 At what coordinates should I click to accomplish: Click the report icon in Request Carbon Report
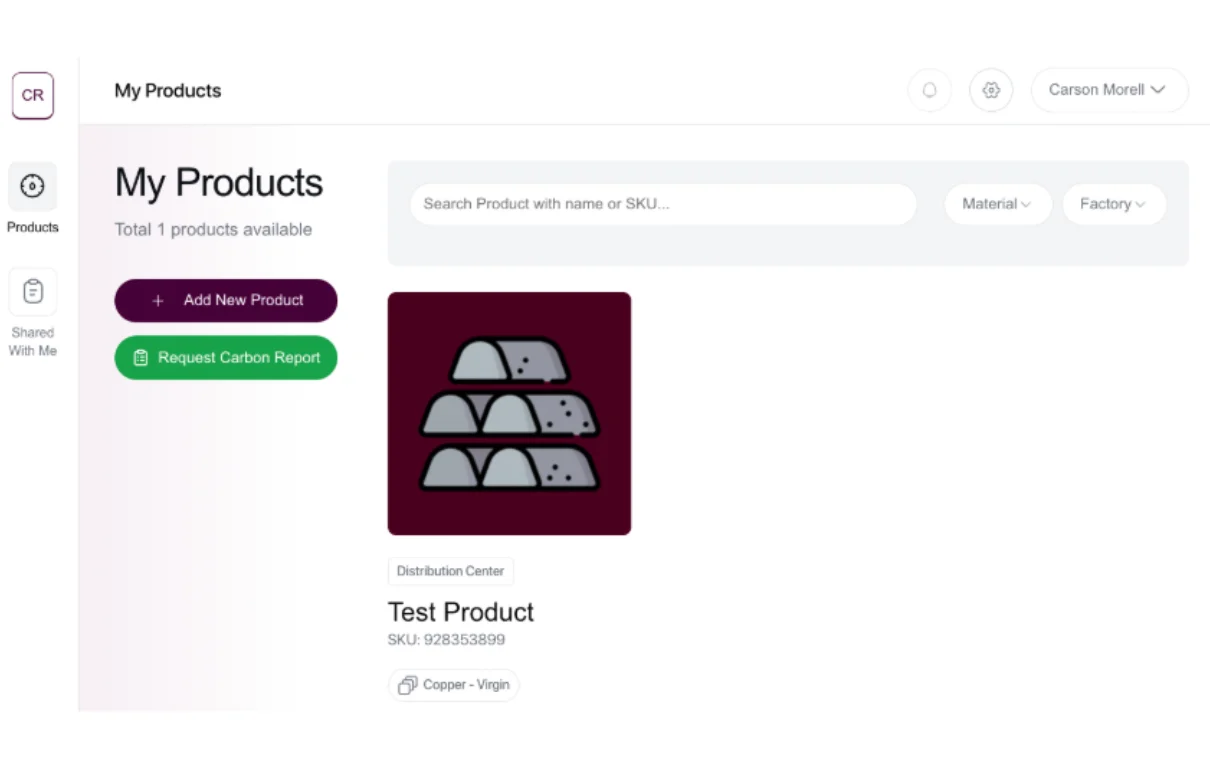click(x=141, y=357)
